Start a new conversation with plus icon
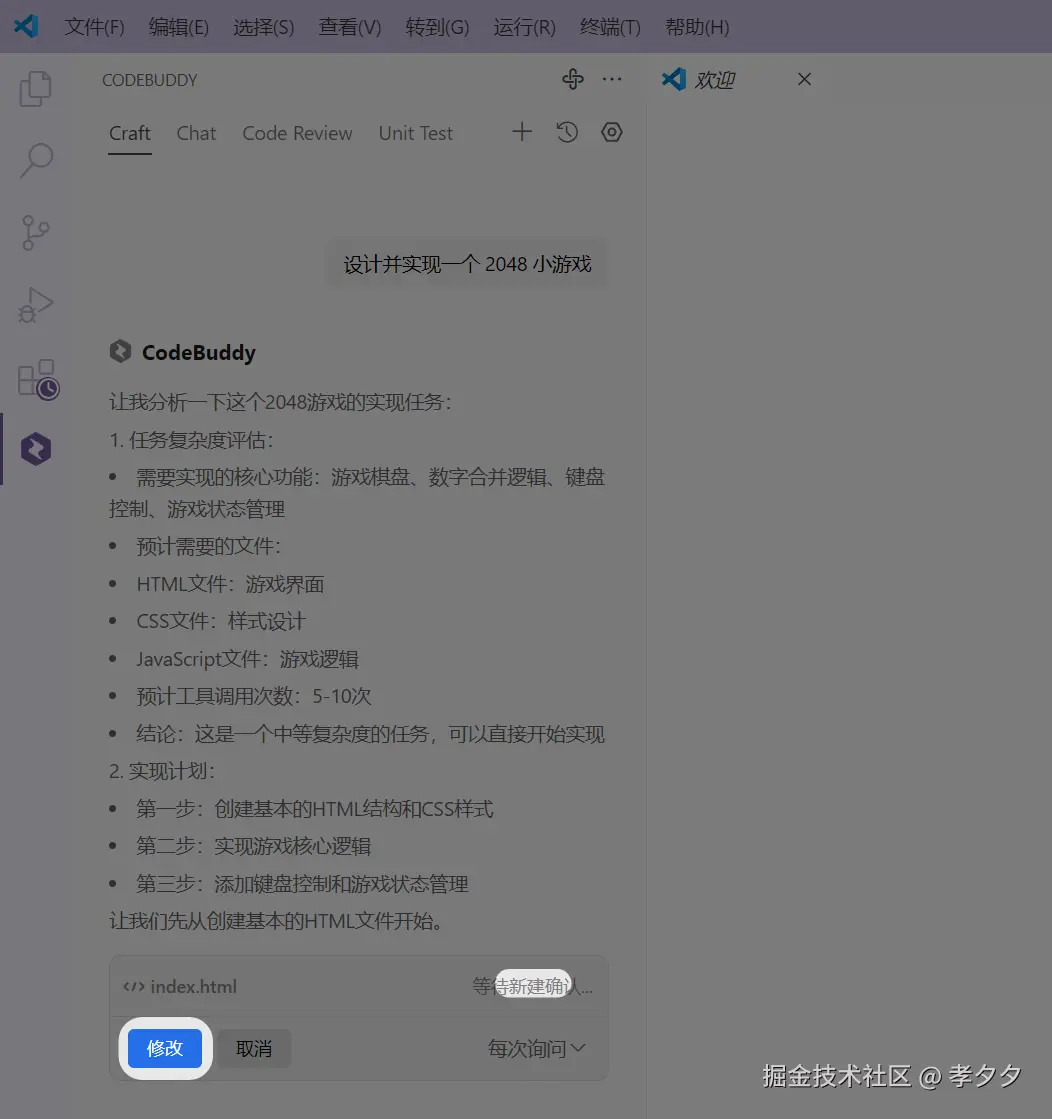Image resolution: width=1052 pixels, height=1119 pixels. click(x=522, y=132)
